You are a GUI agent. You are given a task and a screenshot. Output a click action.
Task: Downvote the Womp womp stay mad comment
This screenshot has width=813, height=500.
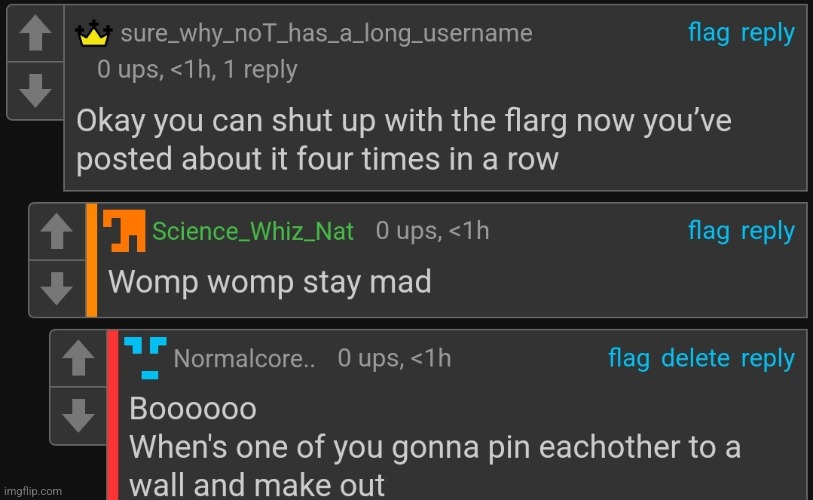[57, 288]
